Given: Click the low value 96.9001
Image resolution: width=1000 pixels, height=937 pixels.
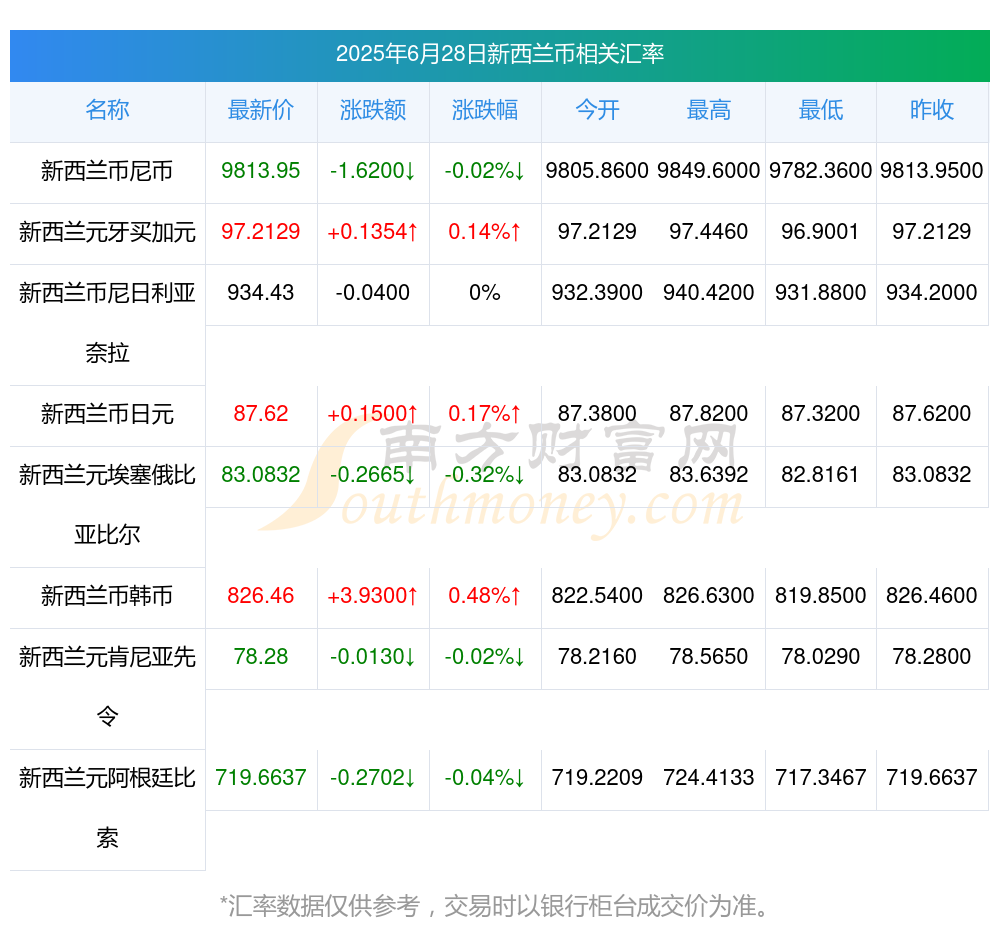Looking at the screenshot, I should click(821, 232).
